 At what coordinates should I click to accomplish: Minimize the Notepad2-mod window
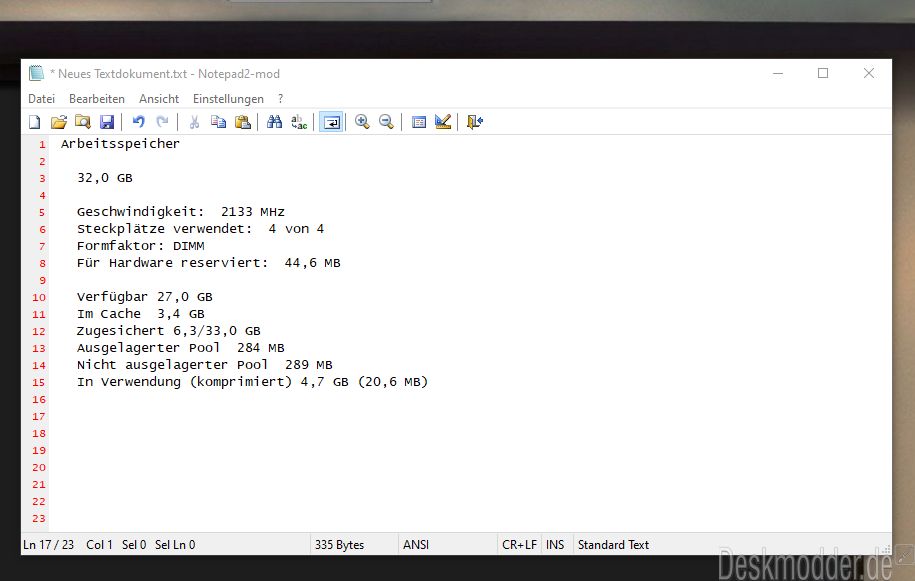point(778,73)
